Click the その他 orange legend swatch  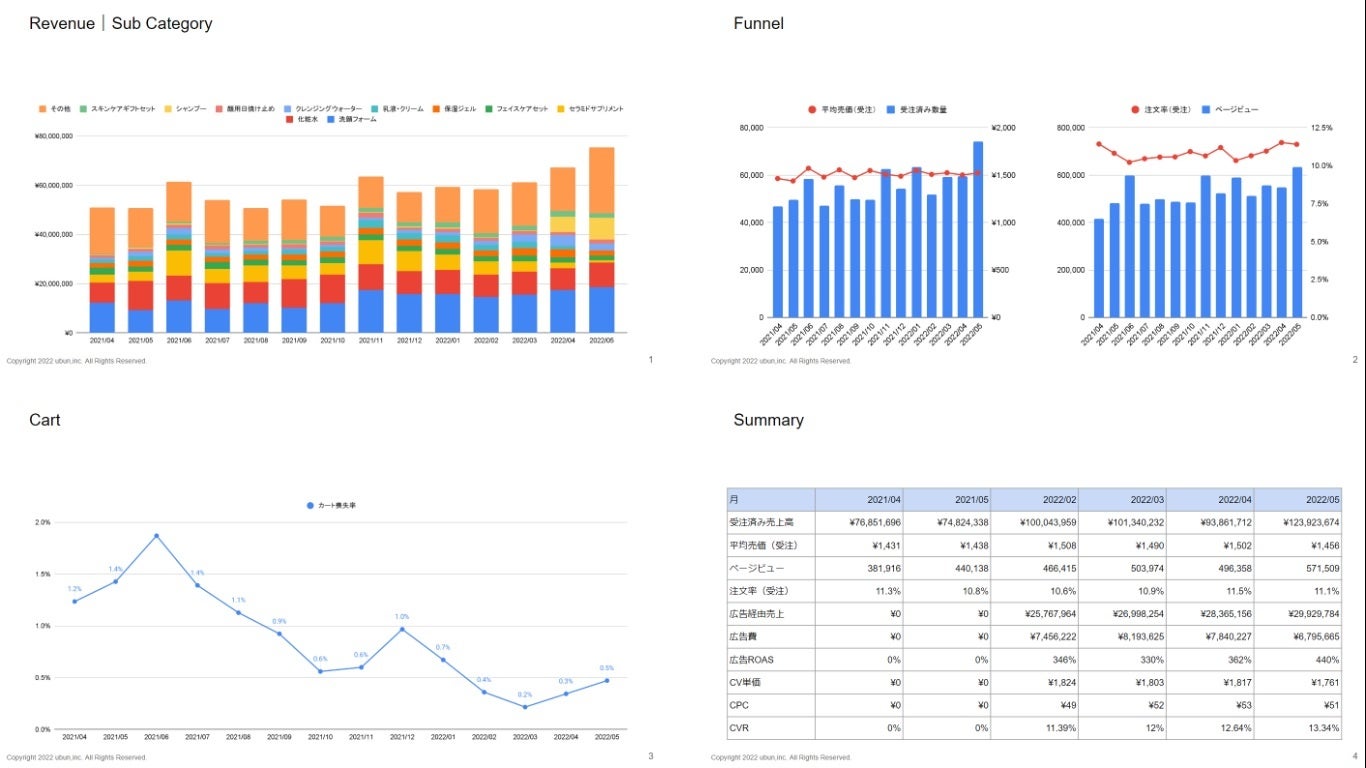42,108
